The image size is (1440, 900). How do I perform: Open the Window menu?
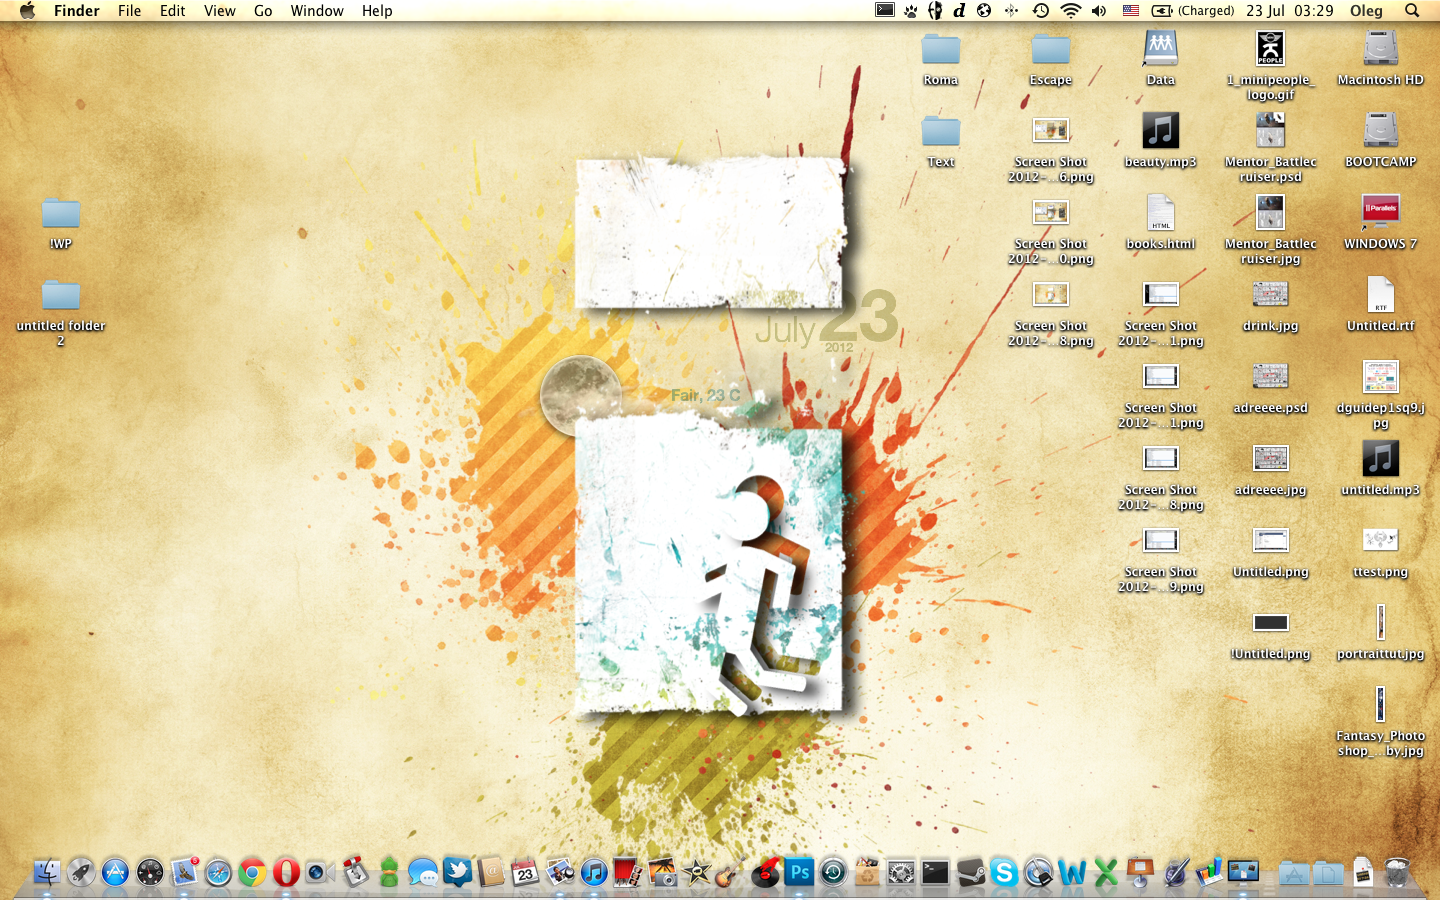pos(317,11)
